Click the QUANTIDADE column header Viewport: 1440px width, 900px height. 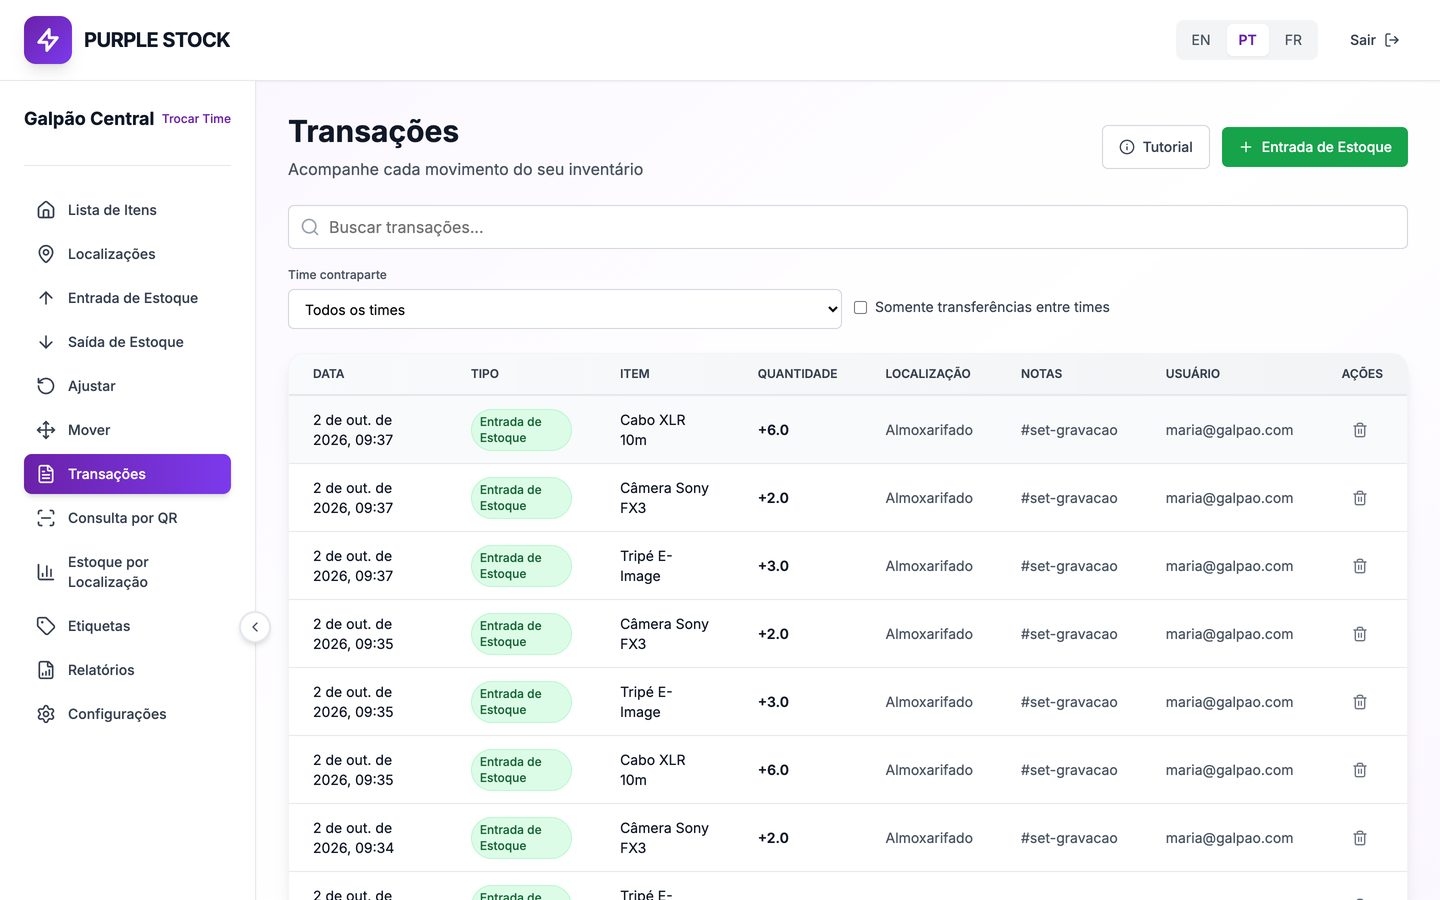[798, 374]
